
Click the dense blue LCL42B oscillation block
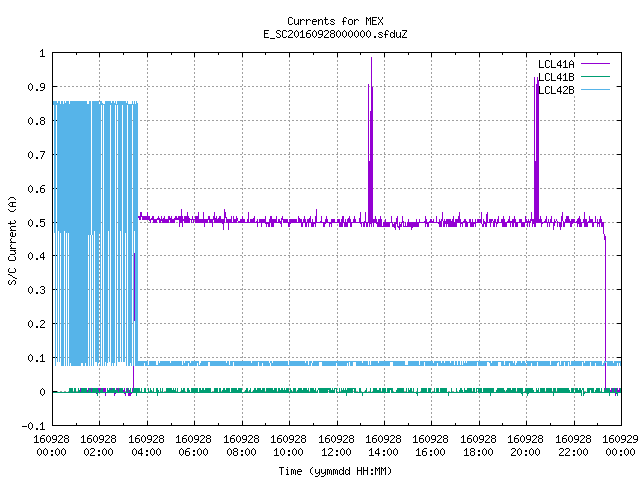tap(95, 233)
